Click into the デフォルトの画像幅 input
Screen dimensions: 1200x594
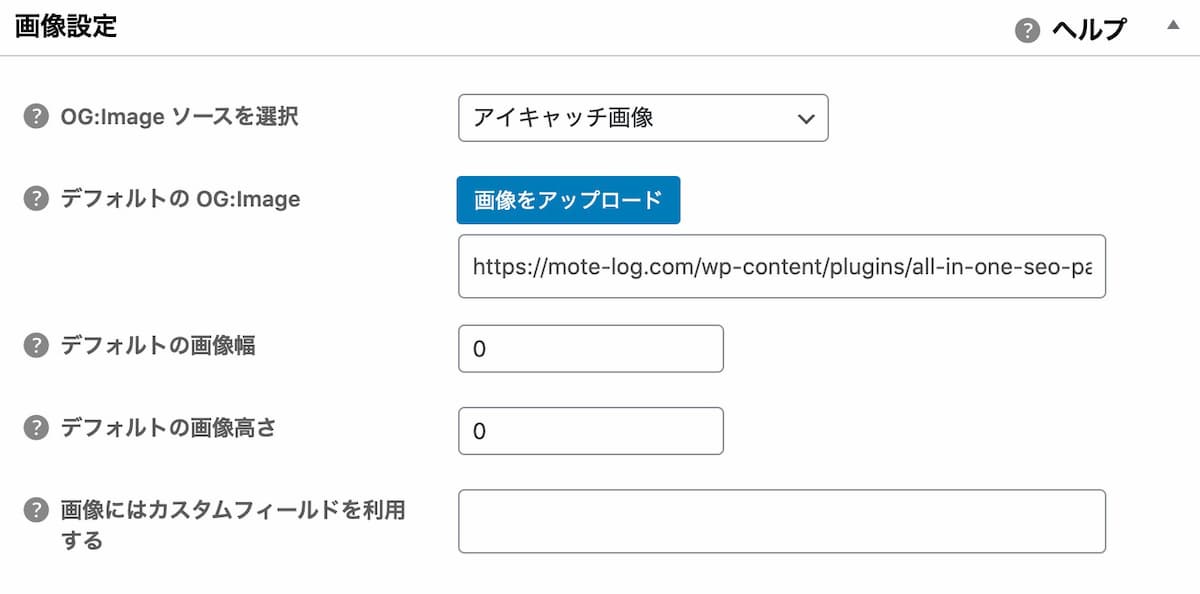[590, 349]
